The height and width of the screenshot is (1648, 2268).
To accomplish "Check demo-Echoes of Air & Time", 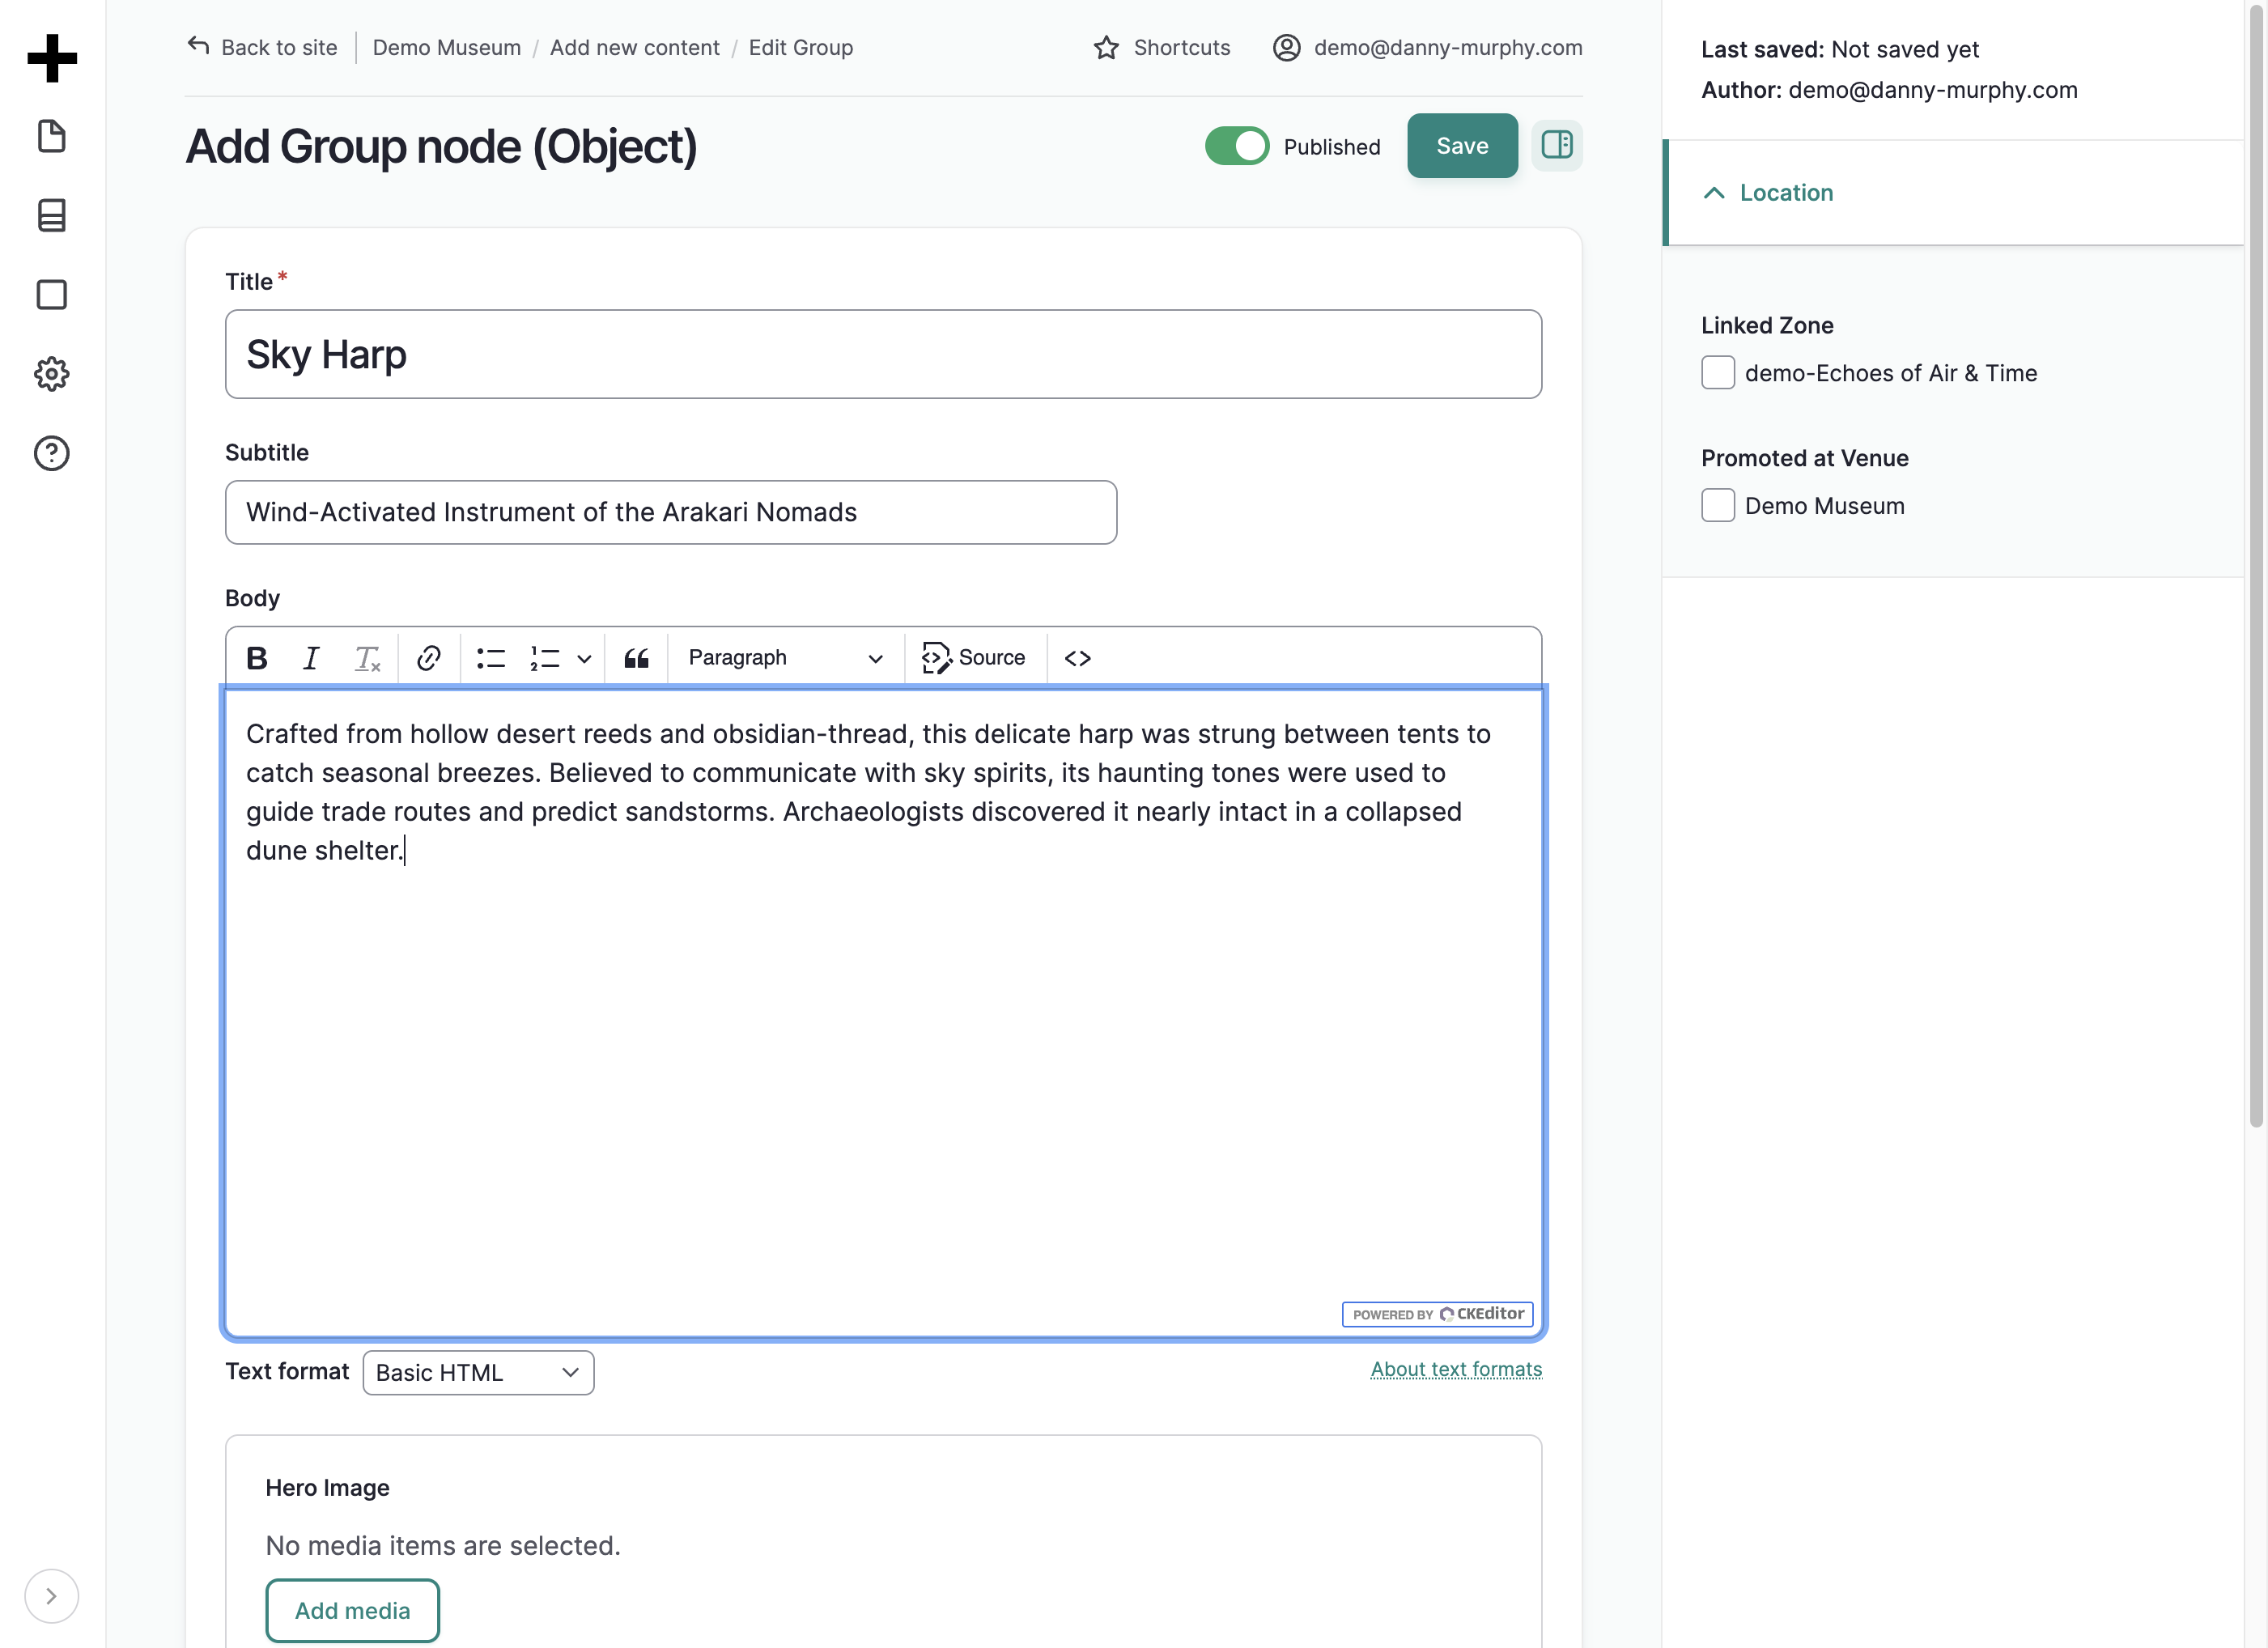I will pos(1718,373).
